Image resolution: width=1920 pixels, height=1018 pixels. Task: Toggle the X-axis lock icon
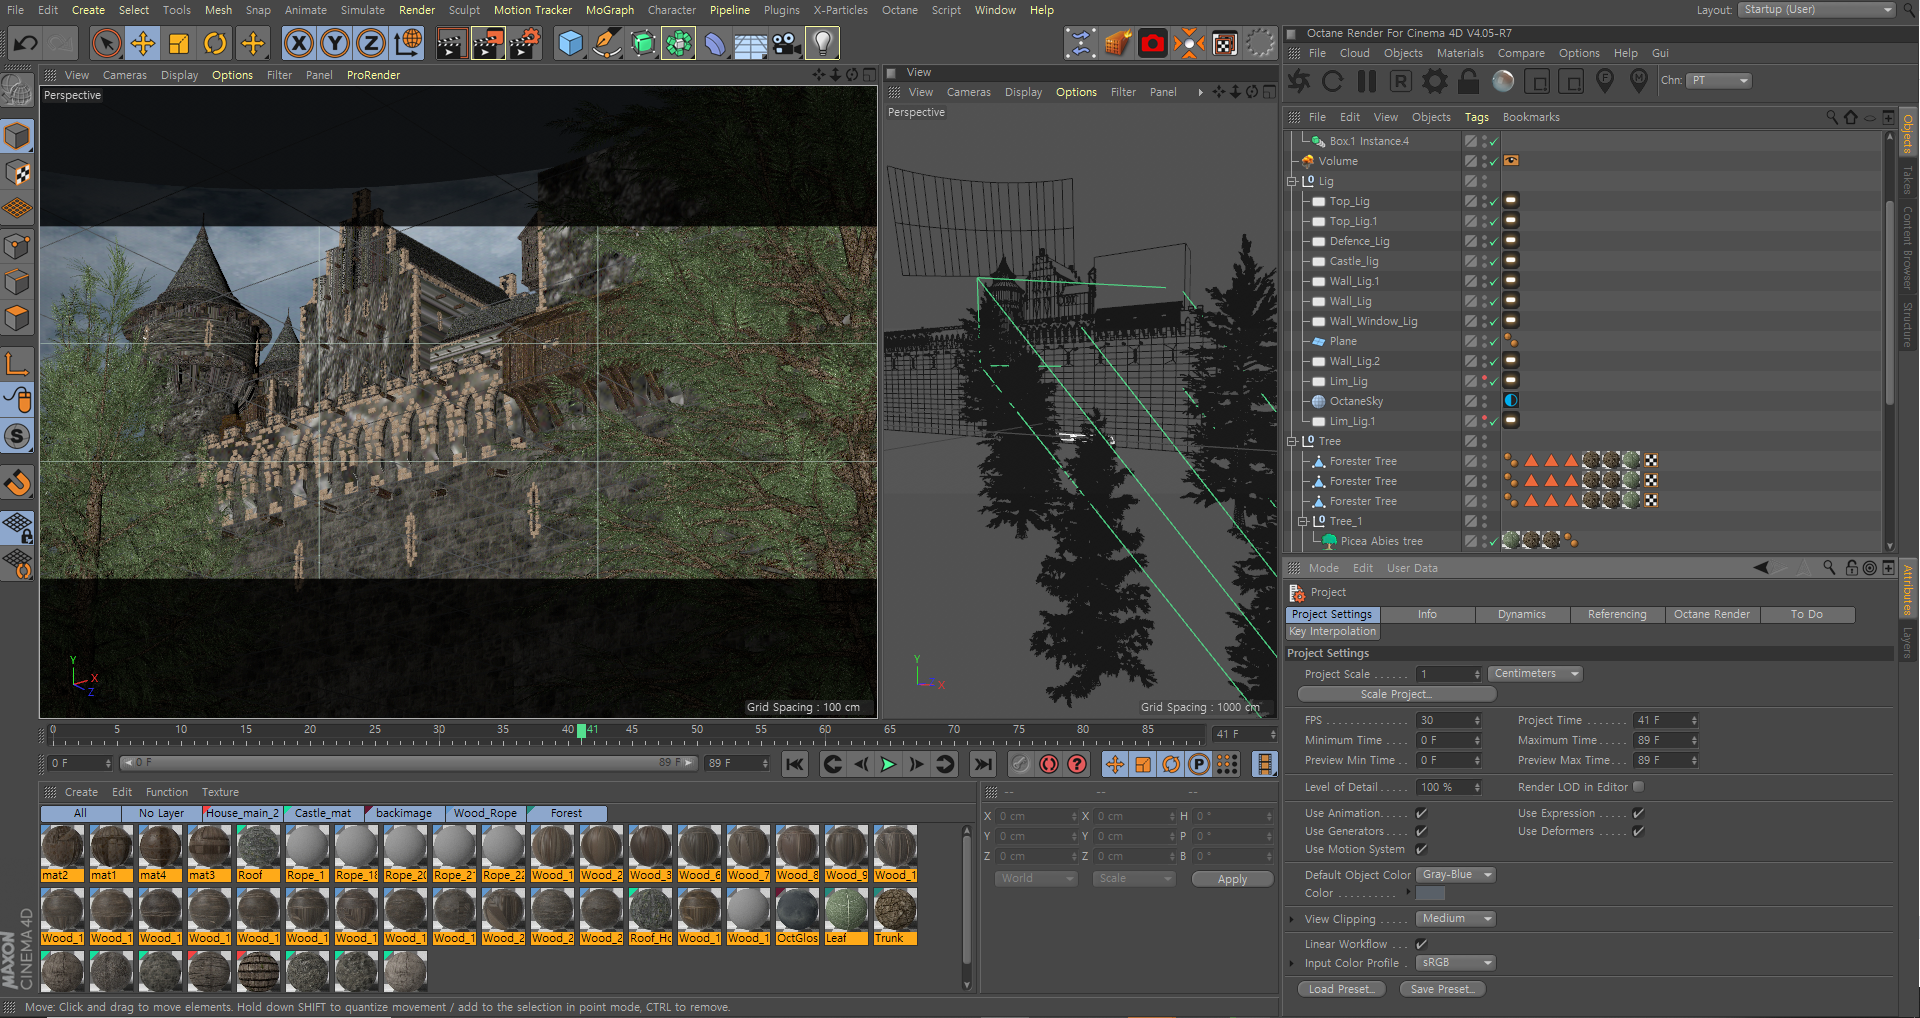pyautogui.click(x=298, y=43)
